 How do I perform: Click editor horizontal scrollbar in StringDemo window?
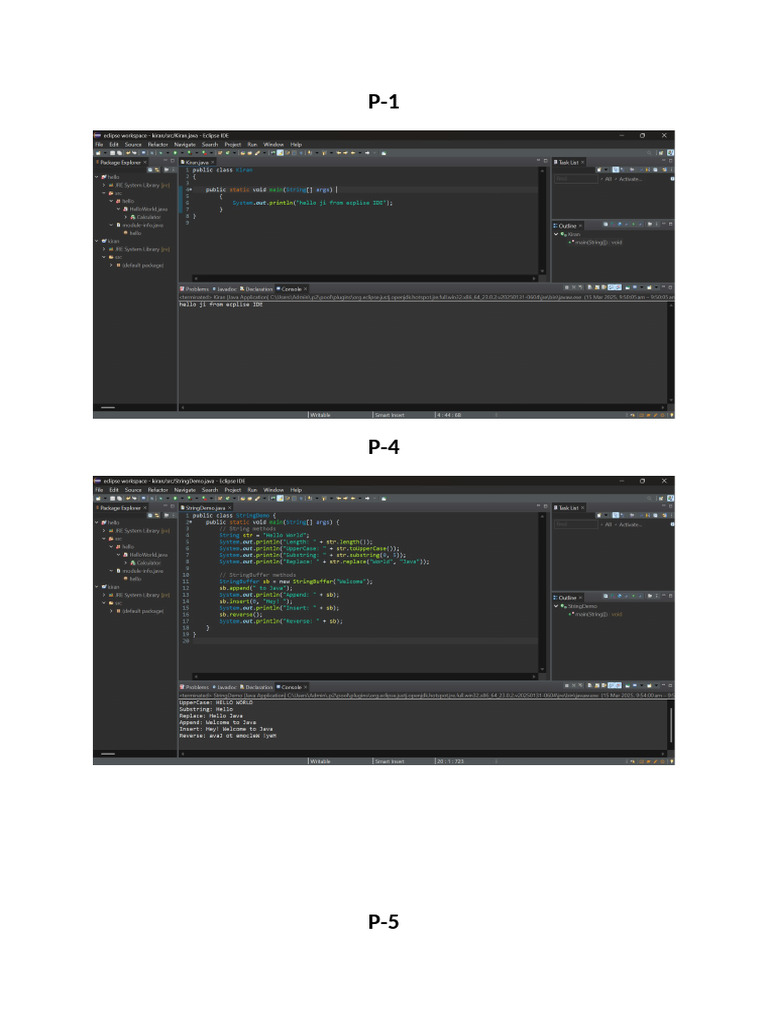[366, 676]
